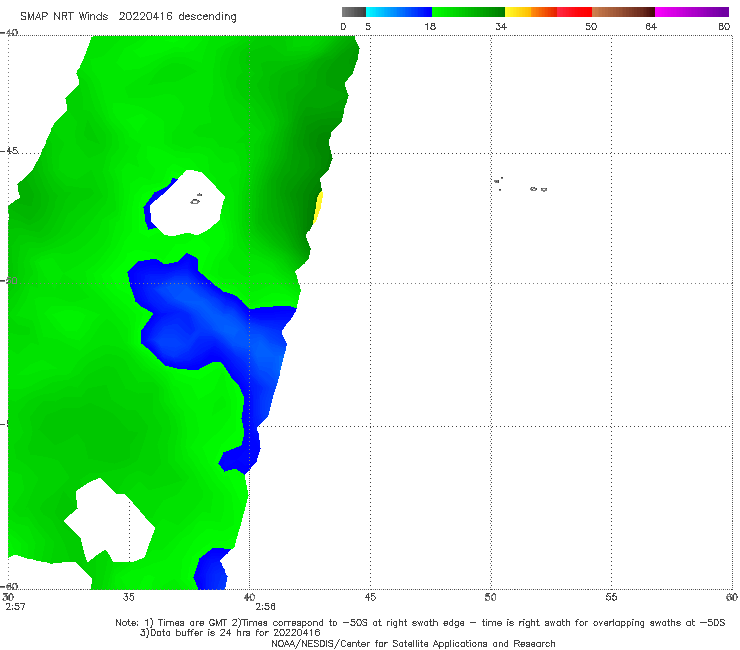
Task: Click the gray 0-5 segment of color bar
Action: pyautogui.click(x=354, y=12)
